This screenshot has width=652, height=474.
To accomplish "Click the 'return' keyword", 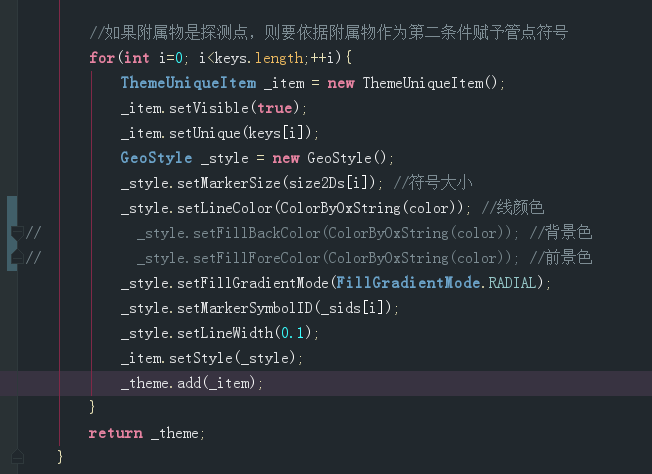I will (x=116, y=433).
